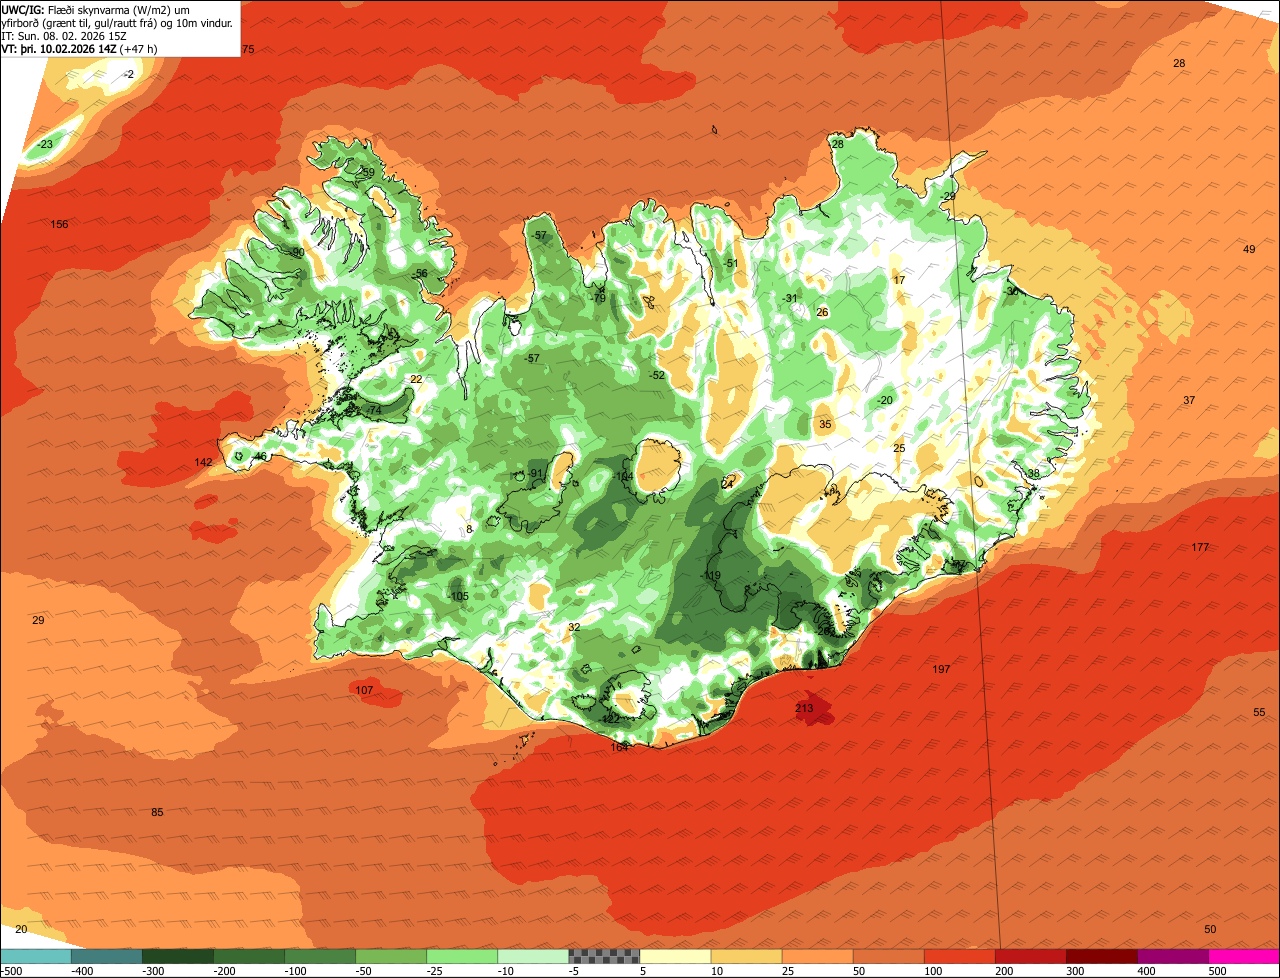
Task: Click the map value 49 over the sea
Action: coord(1249,249)
